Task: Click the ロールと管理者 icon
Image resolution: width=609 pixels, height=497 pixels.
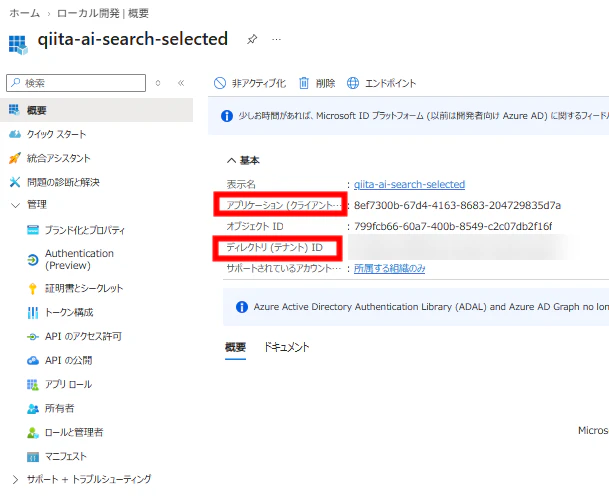Action: pos(33,433)
